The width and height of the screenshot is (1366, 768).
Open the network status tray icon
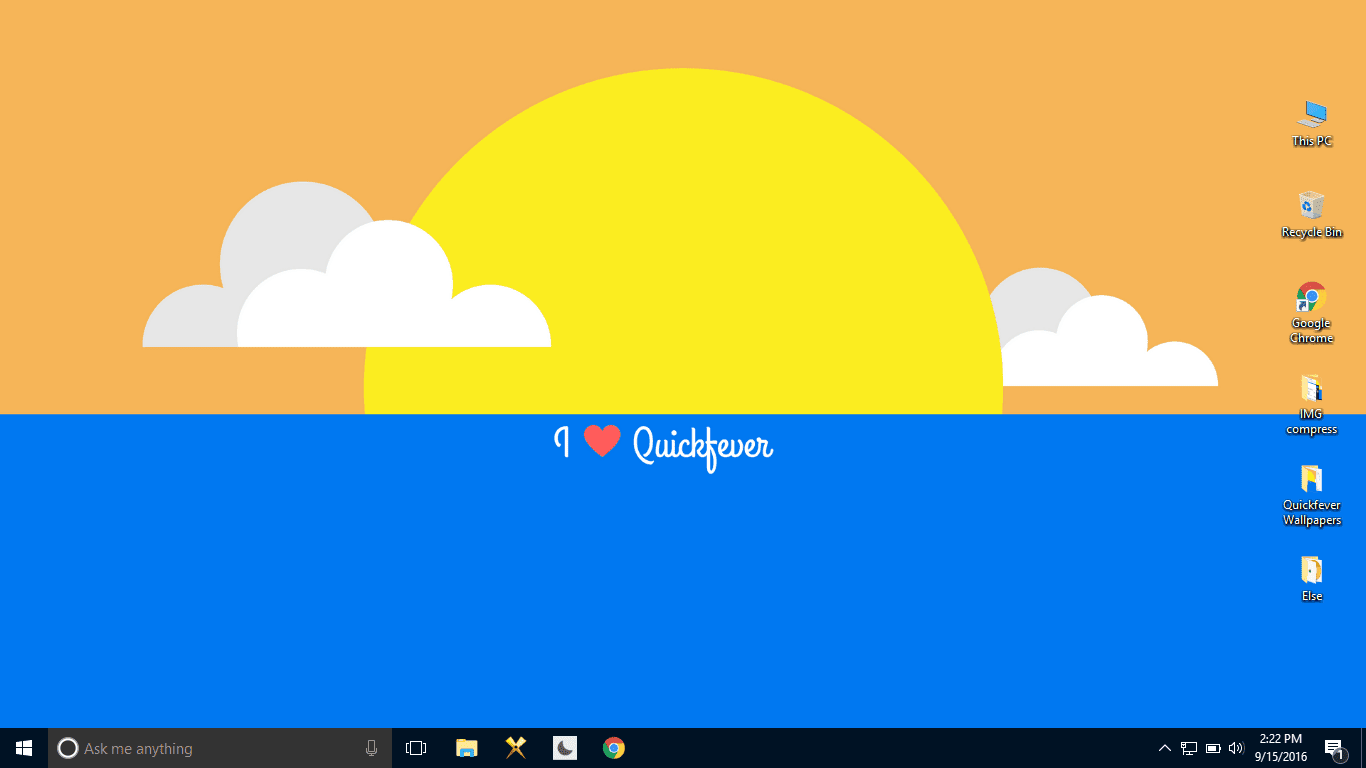click(1189, 748)
